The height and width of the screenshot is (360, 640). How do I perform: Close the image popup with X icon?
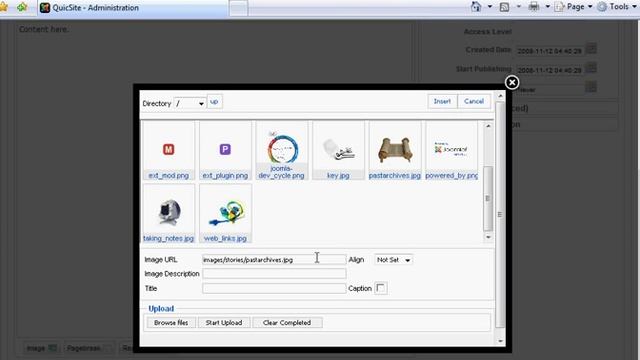click(x=512, y=82)
